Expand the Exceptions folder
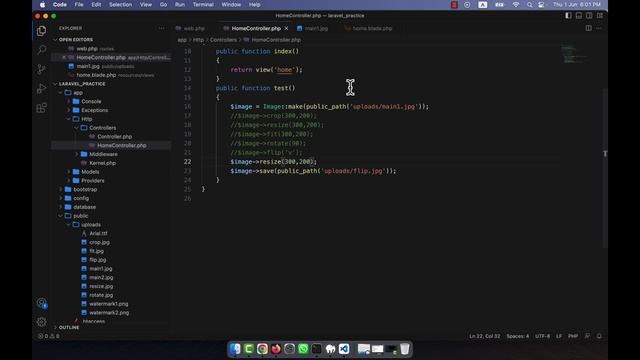This screenshot has height=360, width=640. tap(94, 110)
